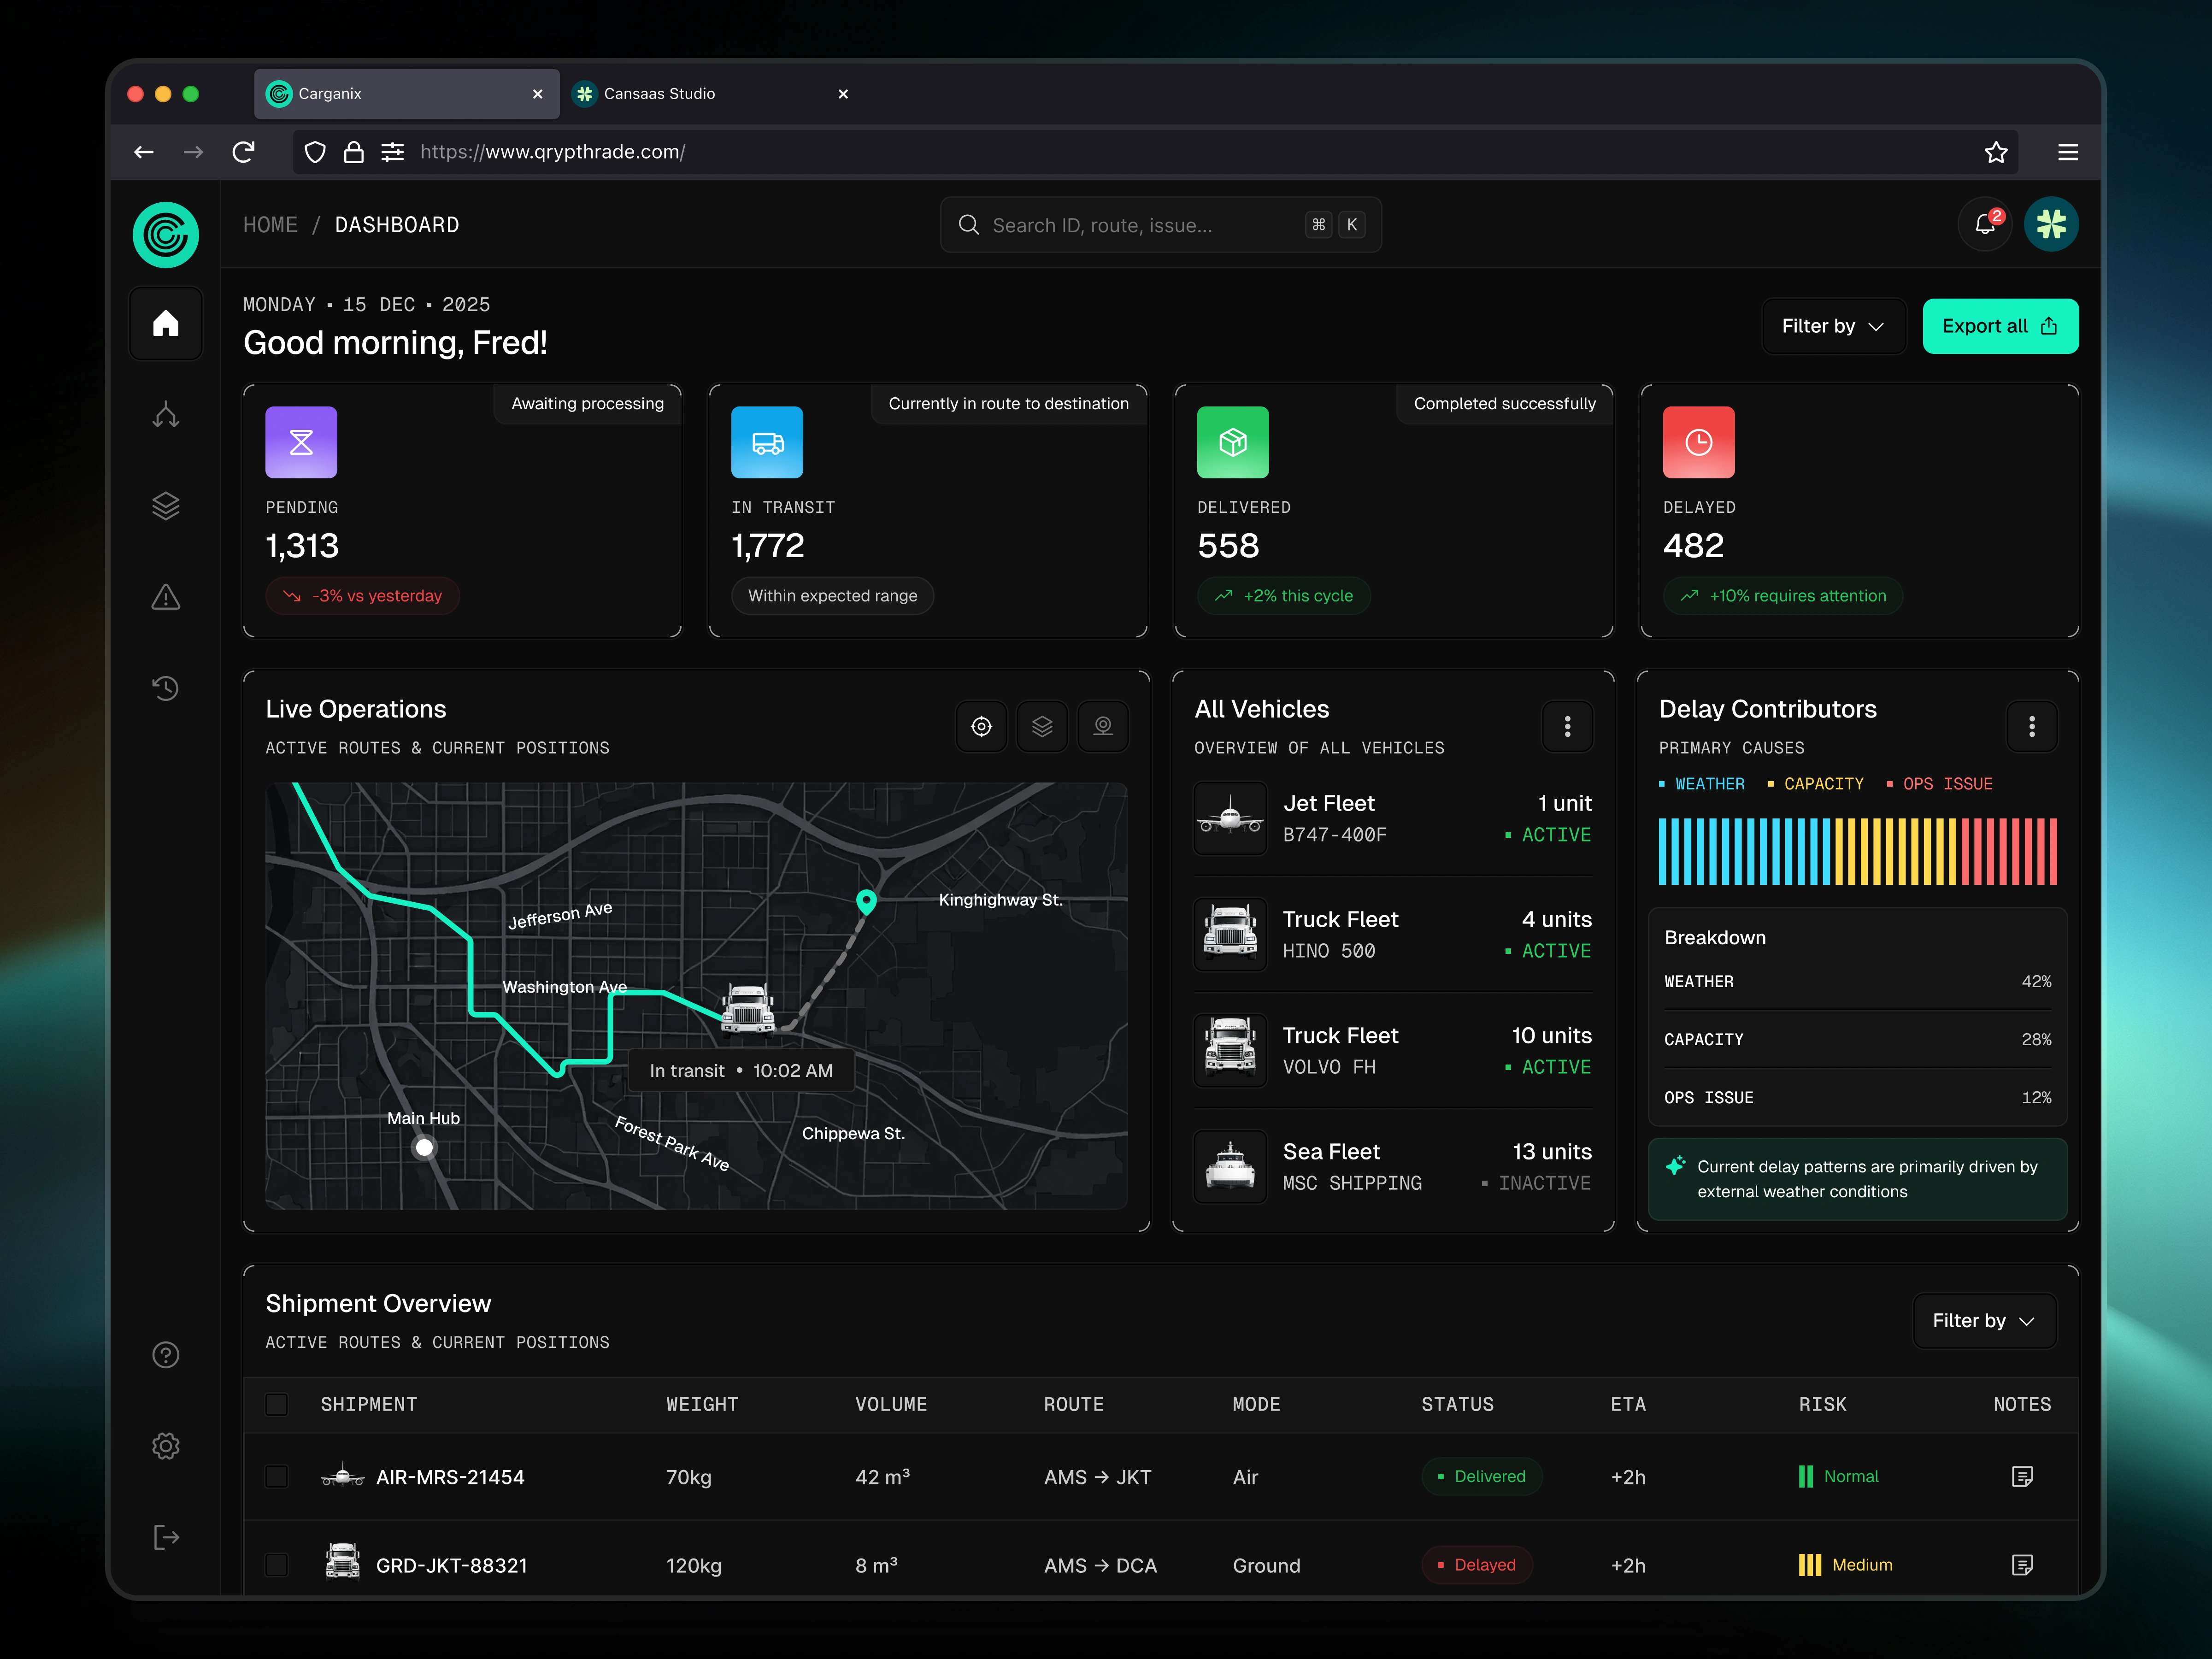Toggle the select-all shipments header checkbox
2212x1659 pixels.
[277, 1405]
